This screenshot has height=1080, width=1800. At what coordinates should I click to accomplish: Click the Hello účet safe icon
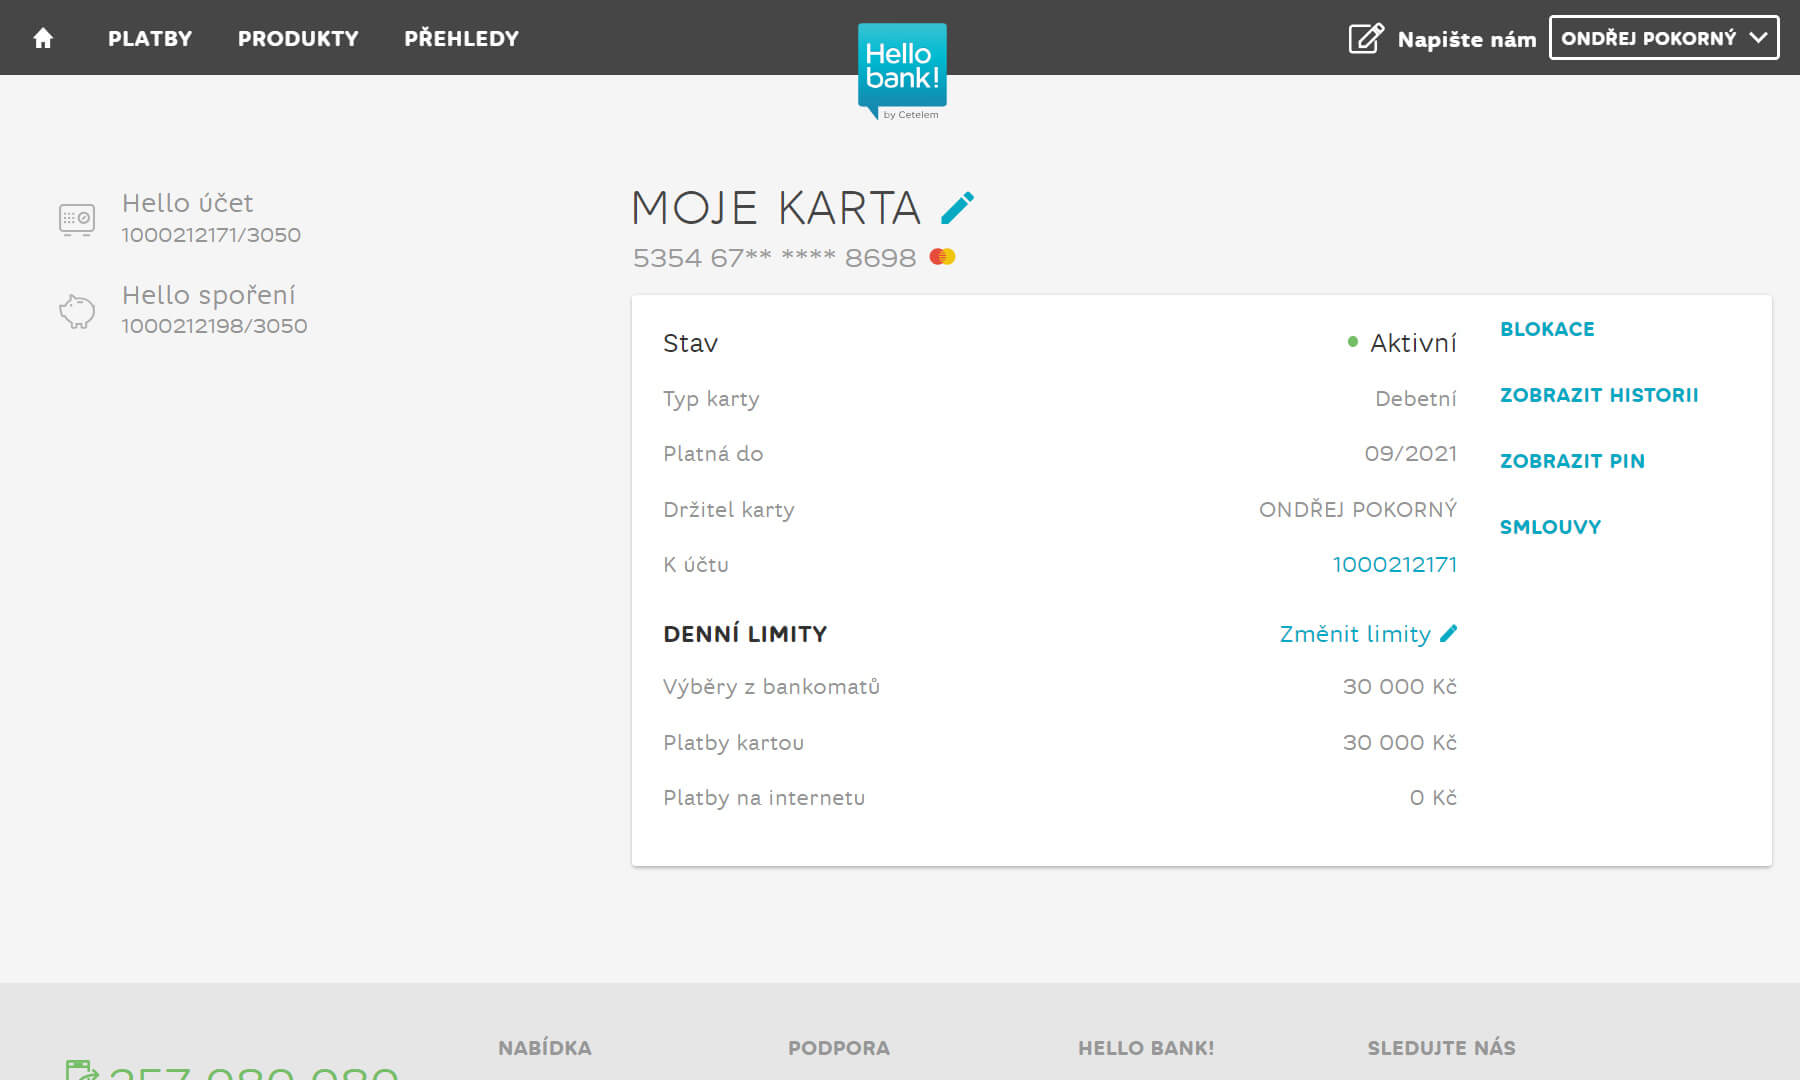pos(77,218)
